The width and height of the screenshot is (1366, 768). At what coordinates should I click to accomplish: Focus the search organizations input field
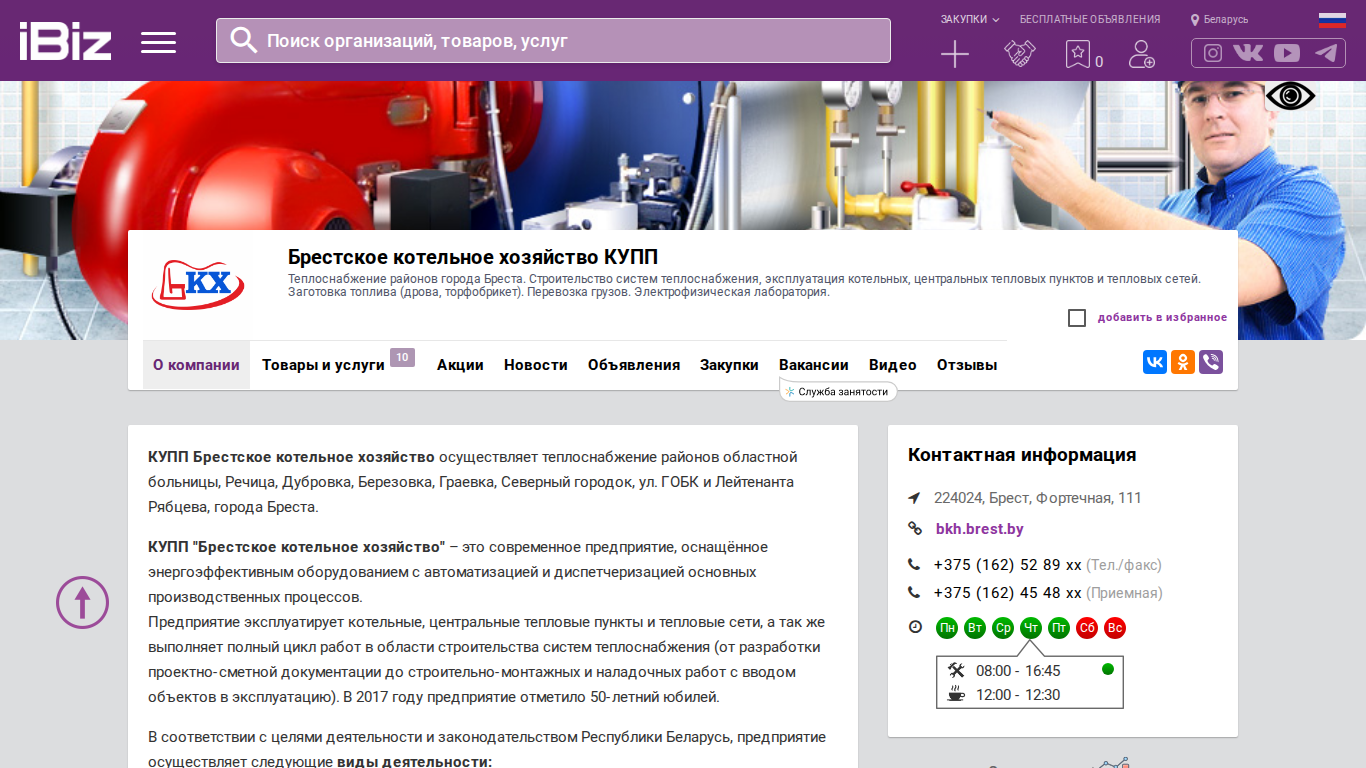click(553, 41)
